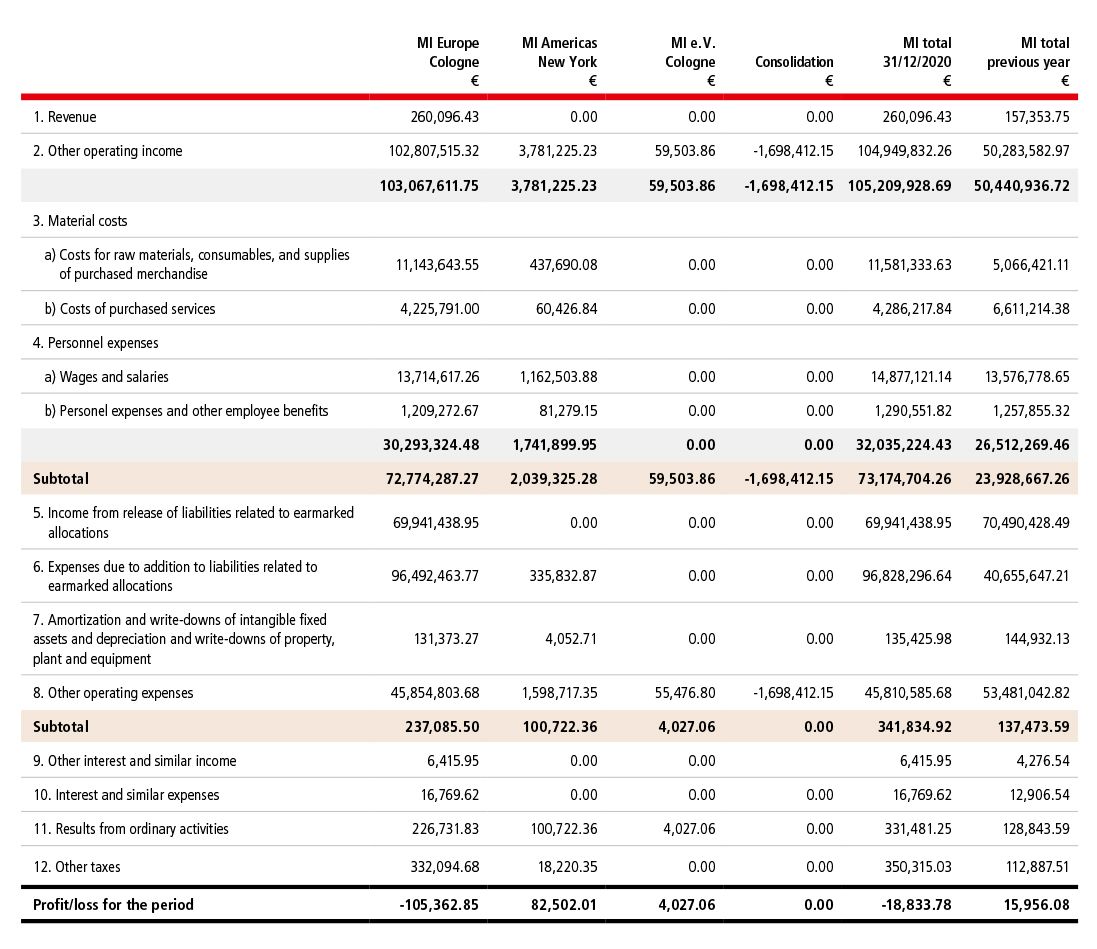Select '11. Results from ordinary activities' label
The image size is (1097, 949).
(x=131, y=829)
